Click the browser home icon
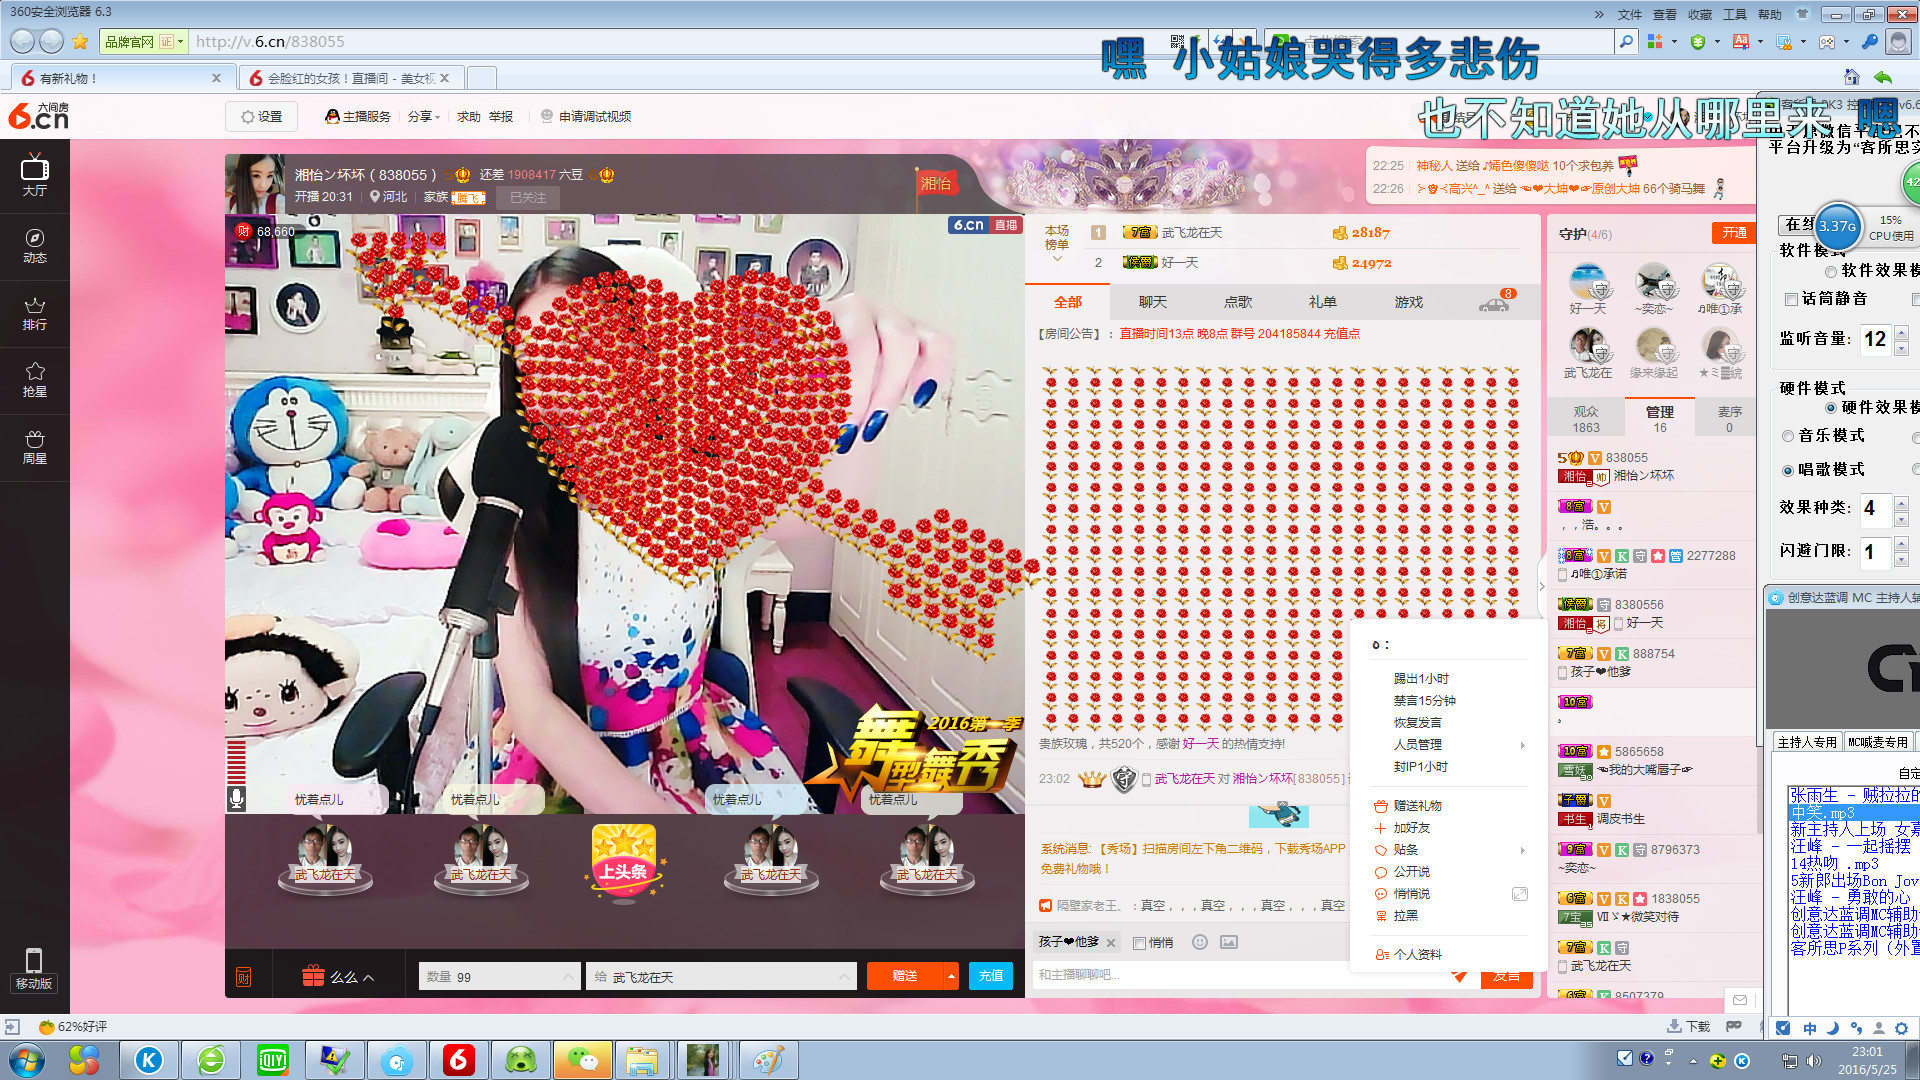Viewport: 1920px width, 1080px height. pyautogui.click(x=1851, y=77)
